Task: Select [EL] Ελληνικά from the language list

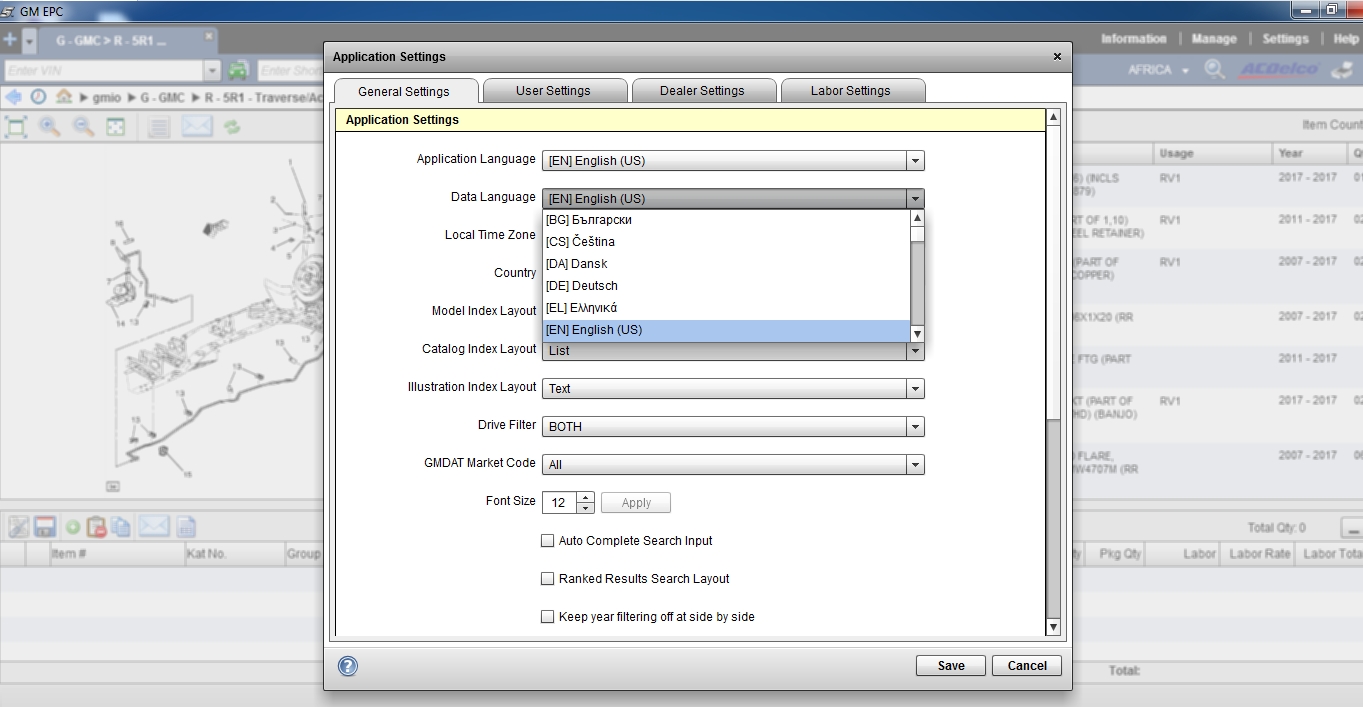Action: point(726,308)
